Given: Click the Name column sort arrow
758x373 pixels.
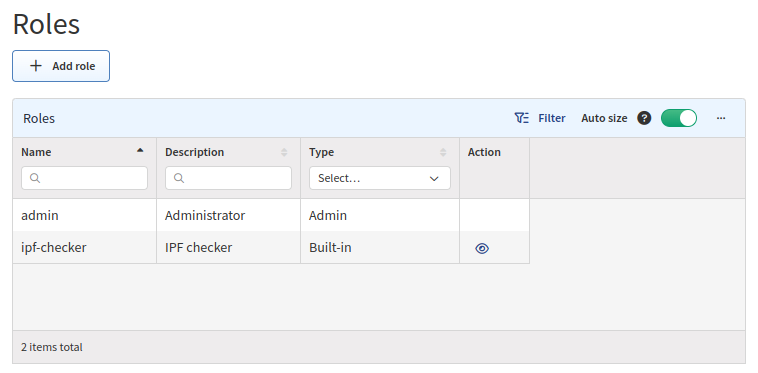Looking at the screenshot, I should click(x=140, y=150).
